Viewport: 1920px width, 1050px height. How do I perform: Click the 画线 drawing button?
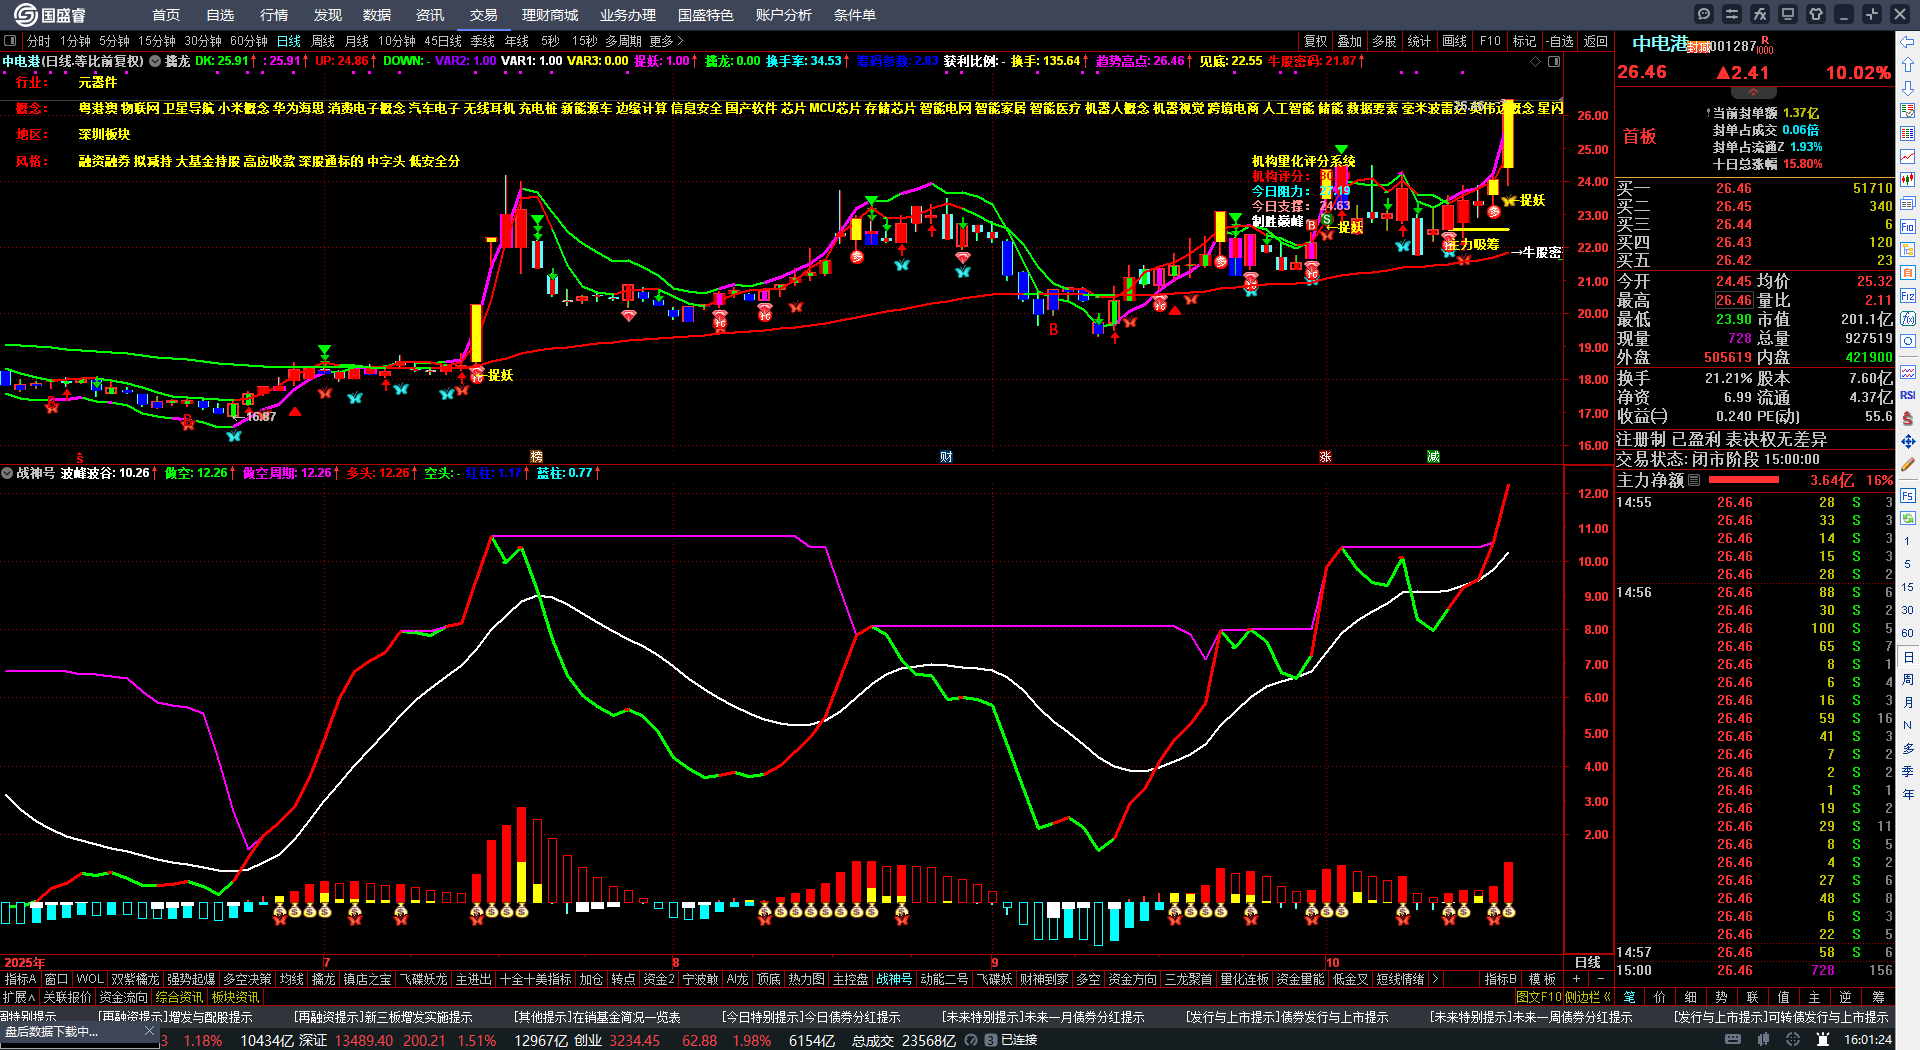click(1455, 41)
